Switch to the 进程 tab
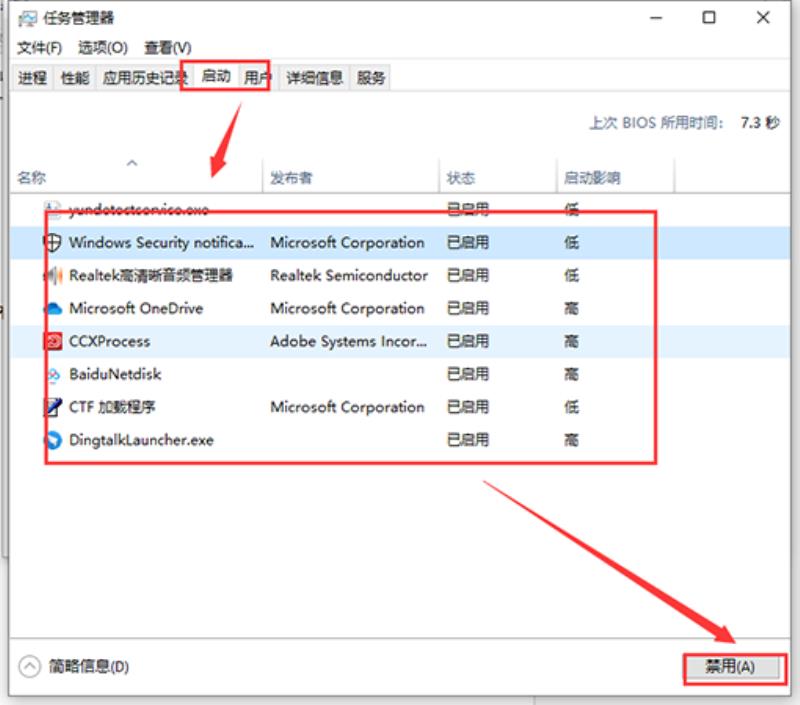Screen dimensions: 800x705 [33, 78]
